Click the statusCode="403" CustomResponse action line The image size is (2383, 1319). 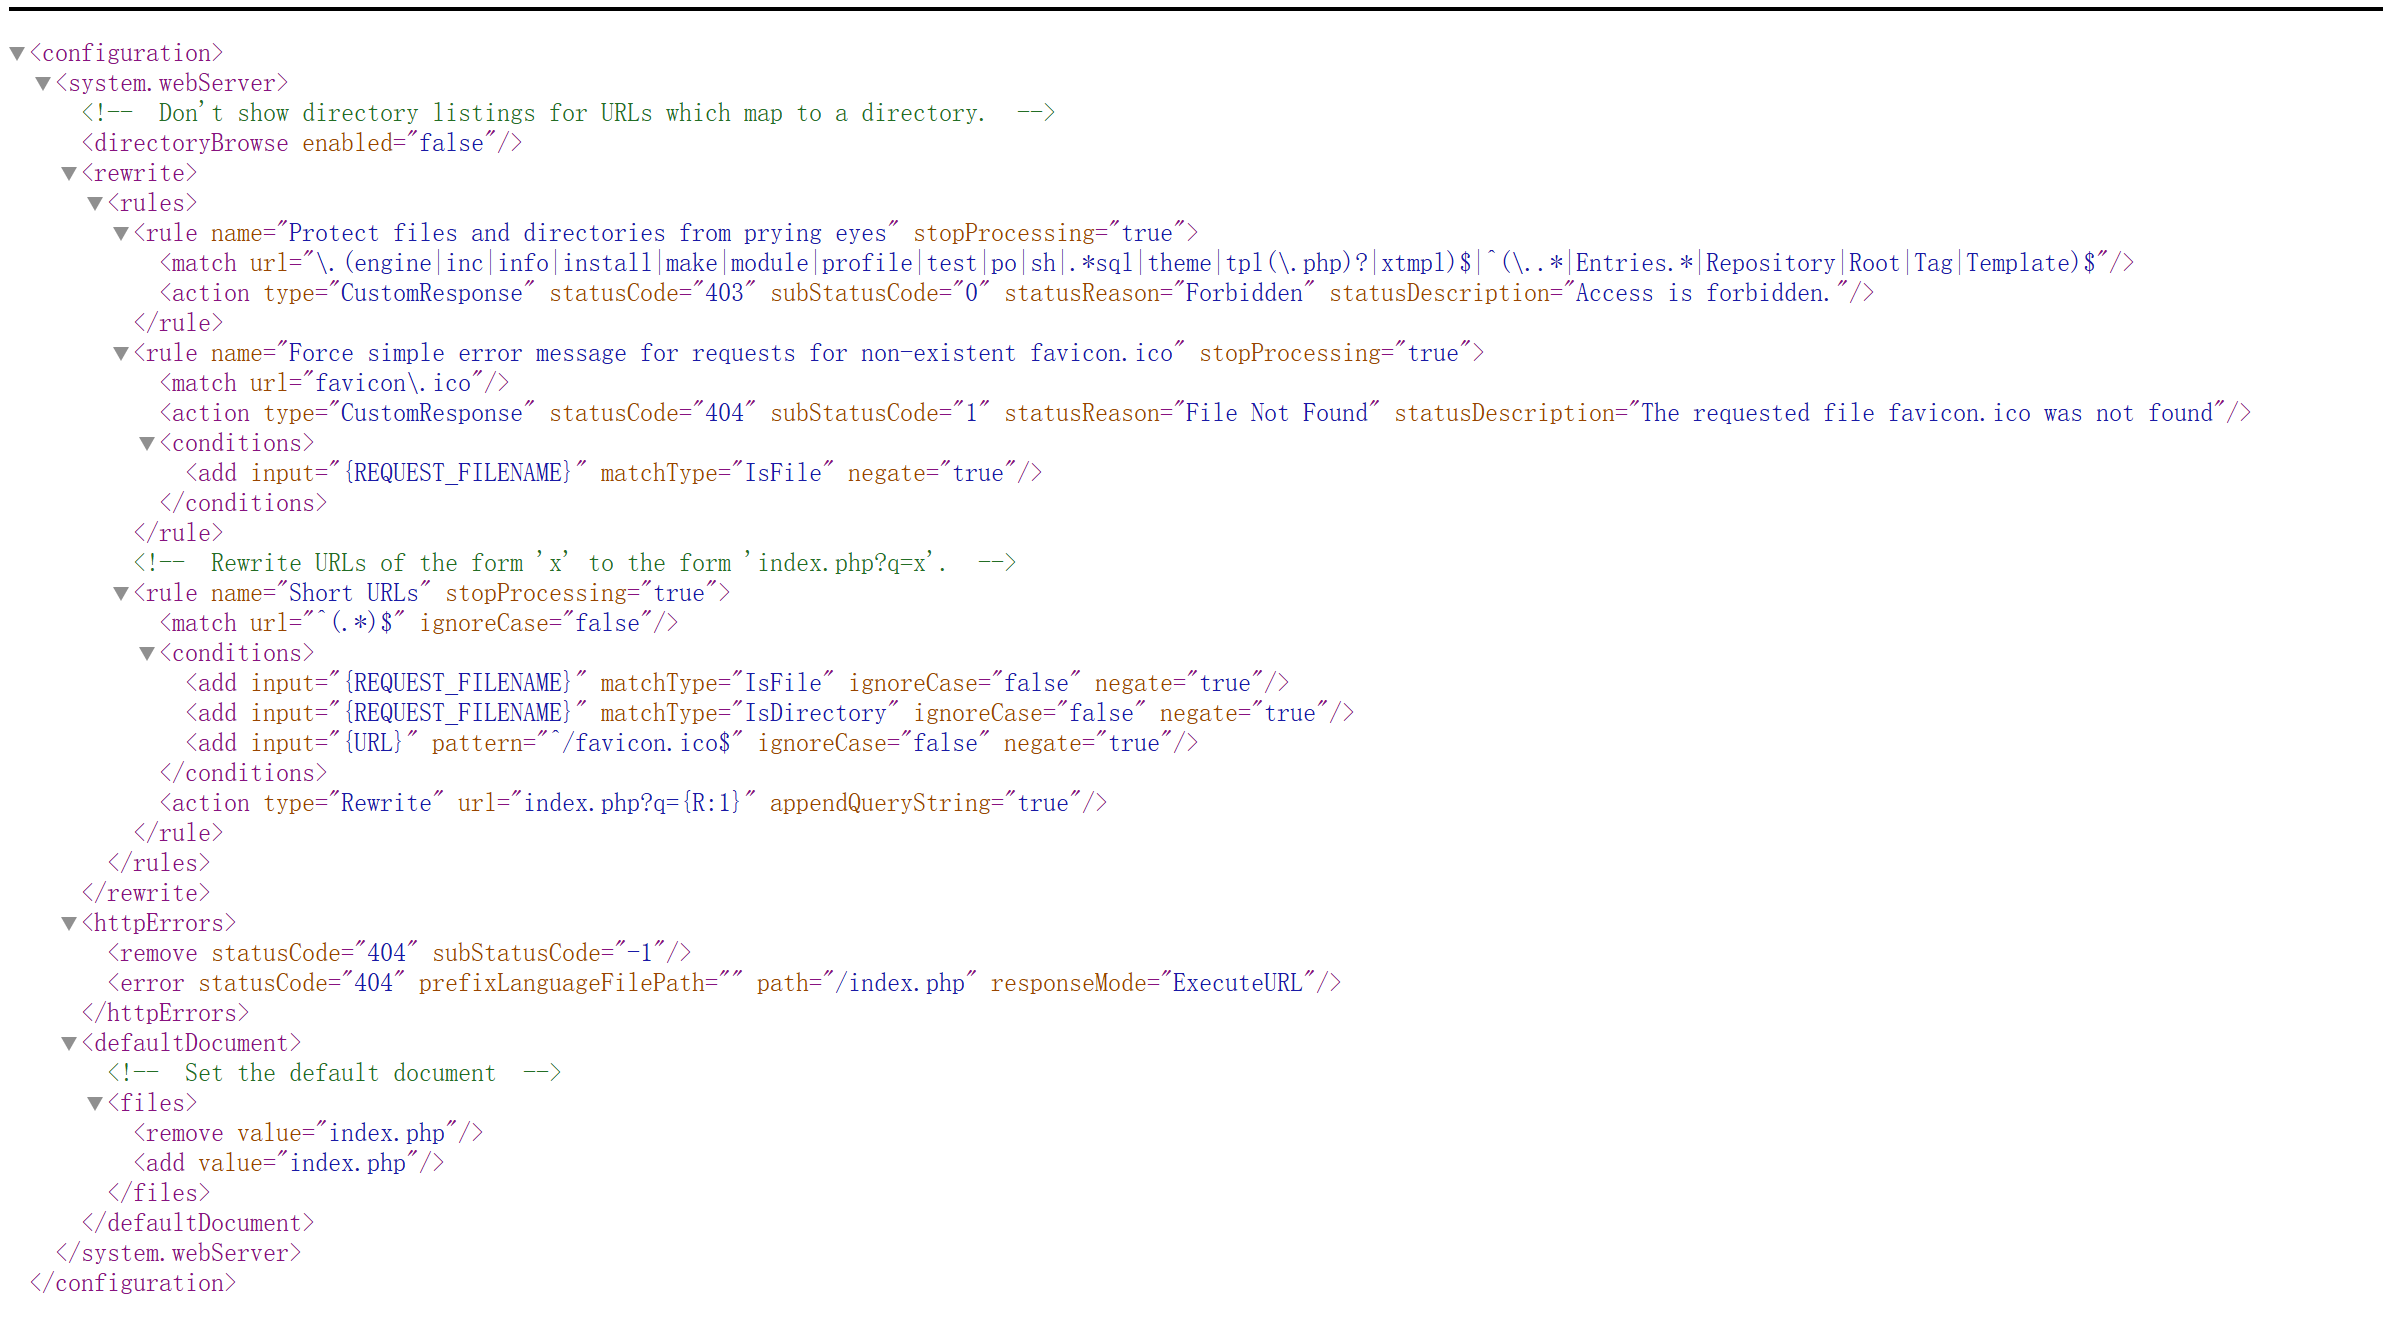coord(1016,293)
